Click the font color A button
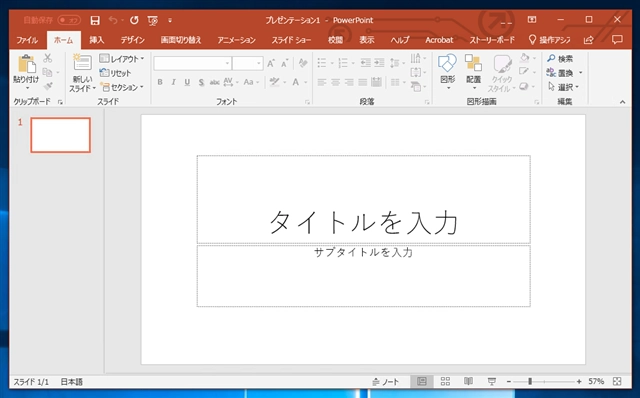640x398 pixels. click(x=296, y=82)
